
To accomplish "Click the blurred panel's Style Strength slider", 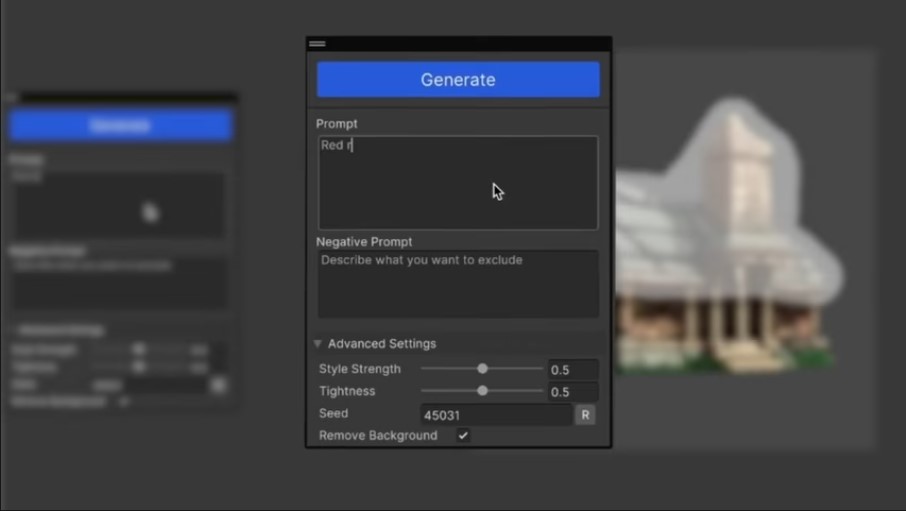I will pos(139,350).
